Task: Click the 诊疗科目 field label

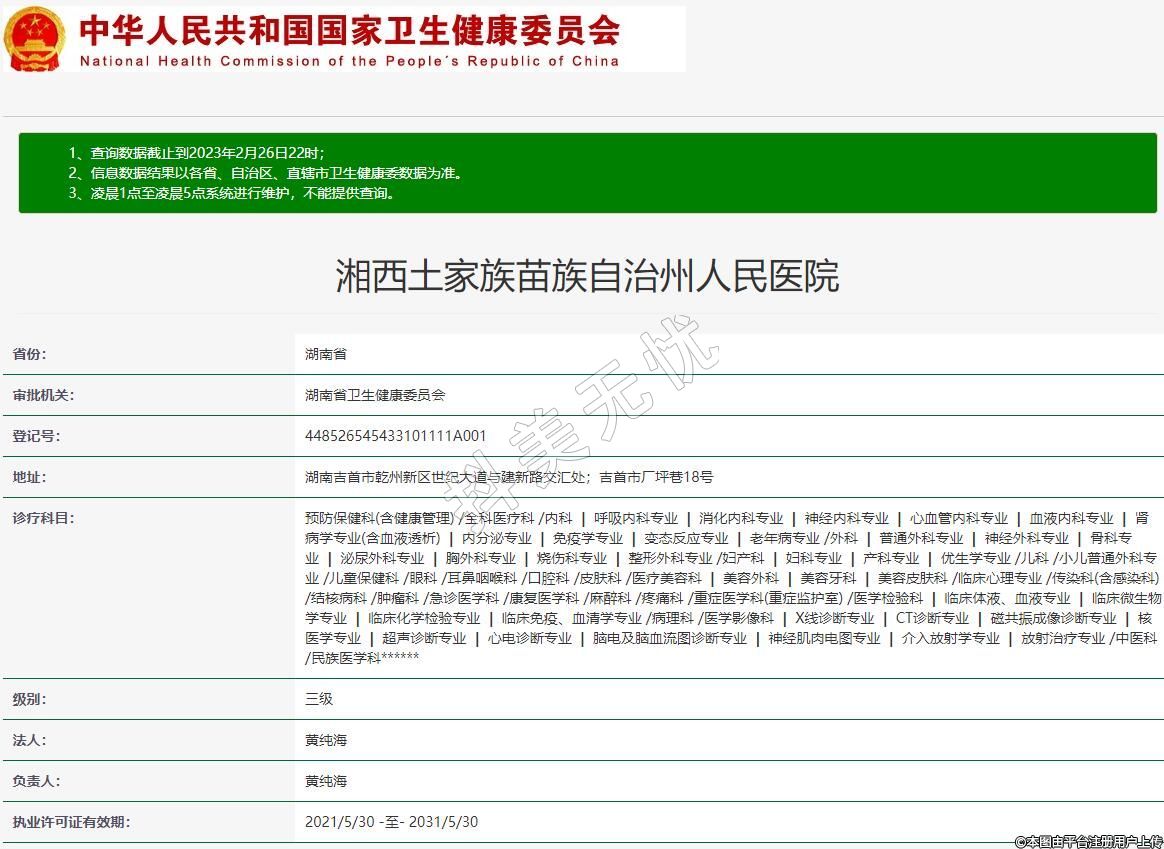Action: tap(43, 518)
